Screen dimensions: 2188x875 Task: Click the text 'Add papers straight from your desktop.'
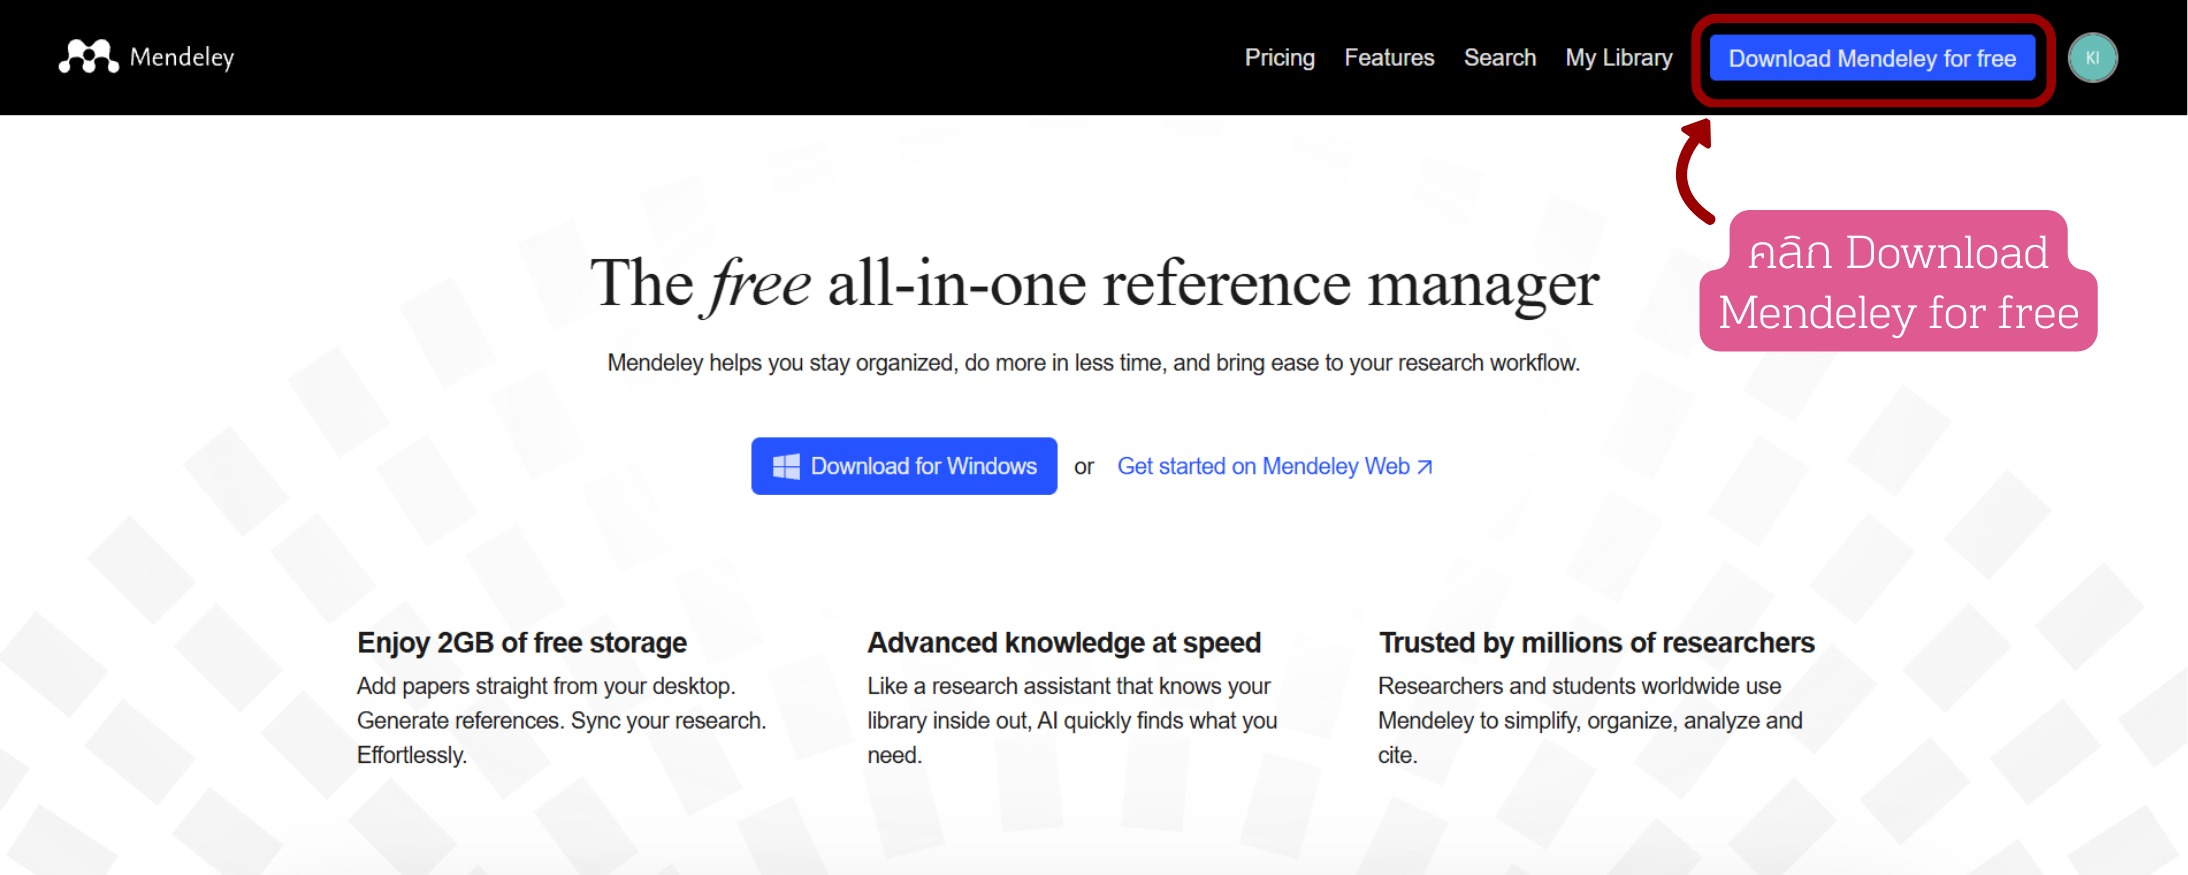[546, 686]
